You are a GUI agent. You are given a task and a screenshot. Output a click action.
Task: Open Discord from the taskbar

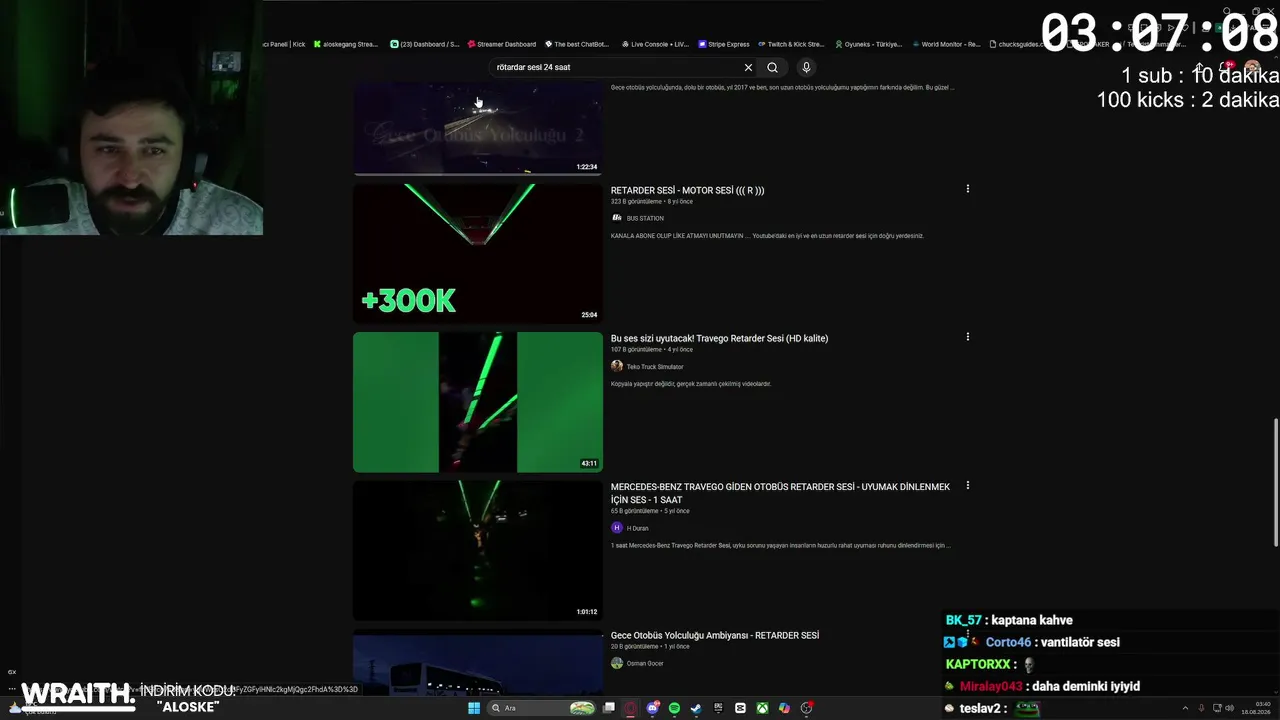pos(653,708)
